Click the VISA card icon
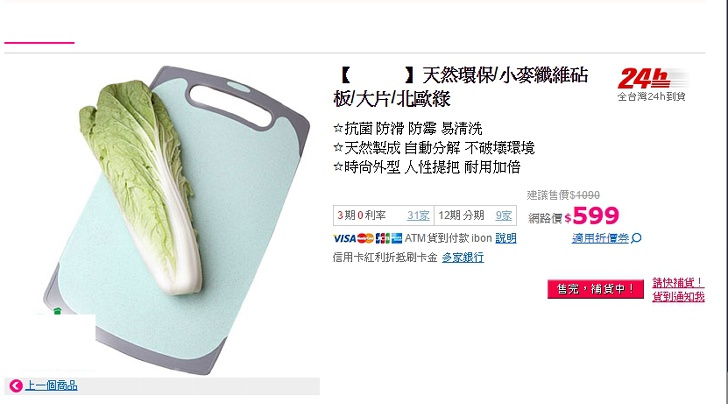 (344, 239)
